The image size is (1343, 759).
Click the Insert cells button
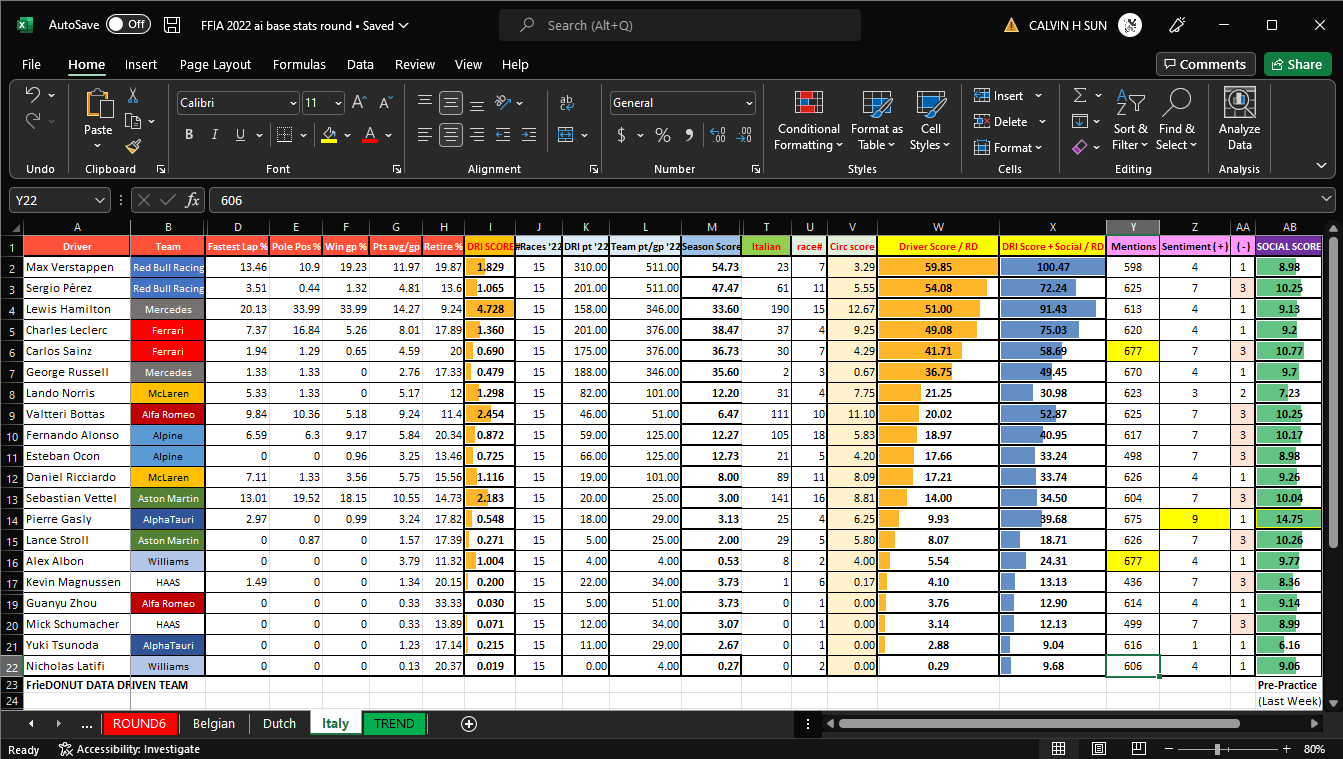tap(1000, 96)
